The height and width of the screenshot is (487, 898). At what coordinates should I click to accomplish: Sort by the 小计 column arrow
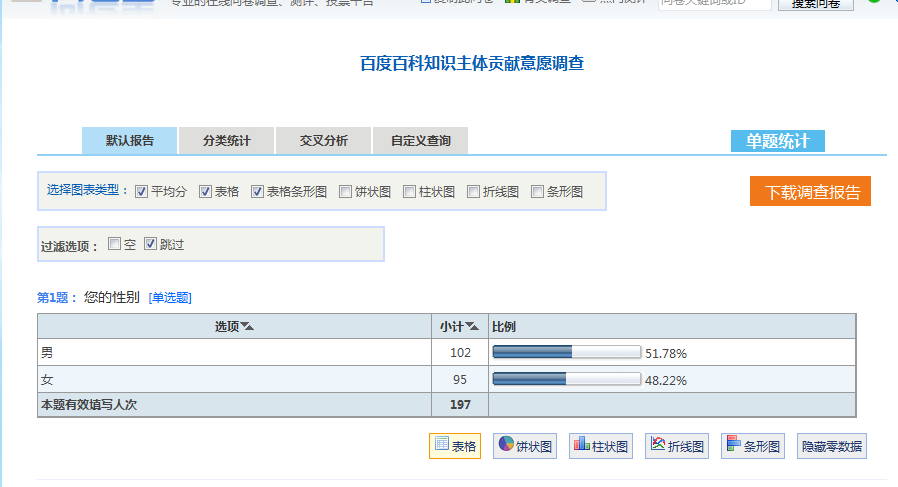click(x=472, y=327)
